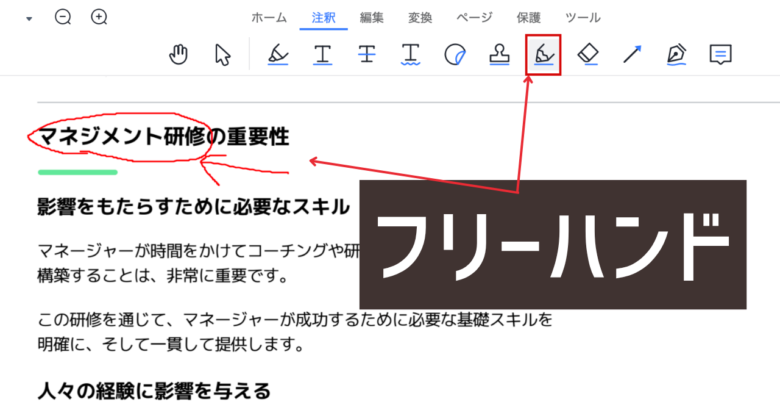Zoom out with the minus magnifier
This screenshot has width=780, height=410.
(63, 17)
